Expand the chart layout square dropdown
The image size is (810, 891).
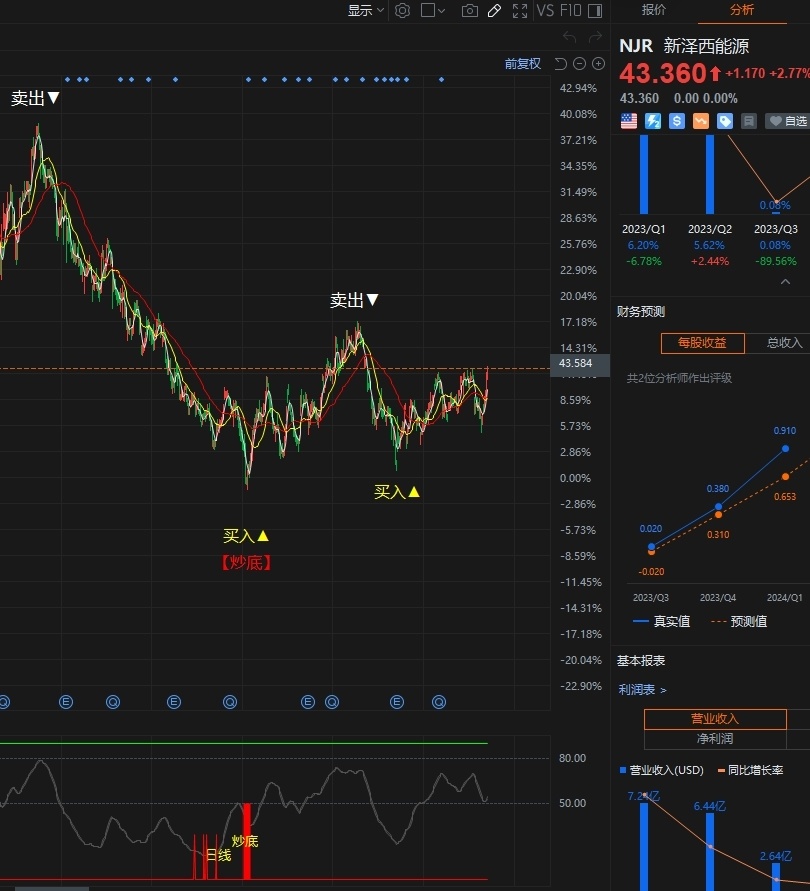point(433,10)
